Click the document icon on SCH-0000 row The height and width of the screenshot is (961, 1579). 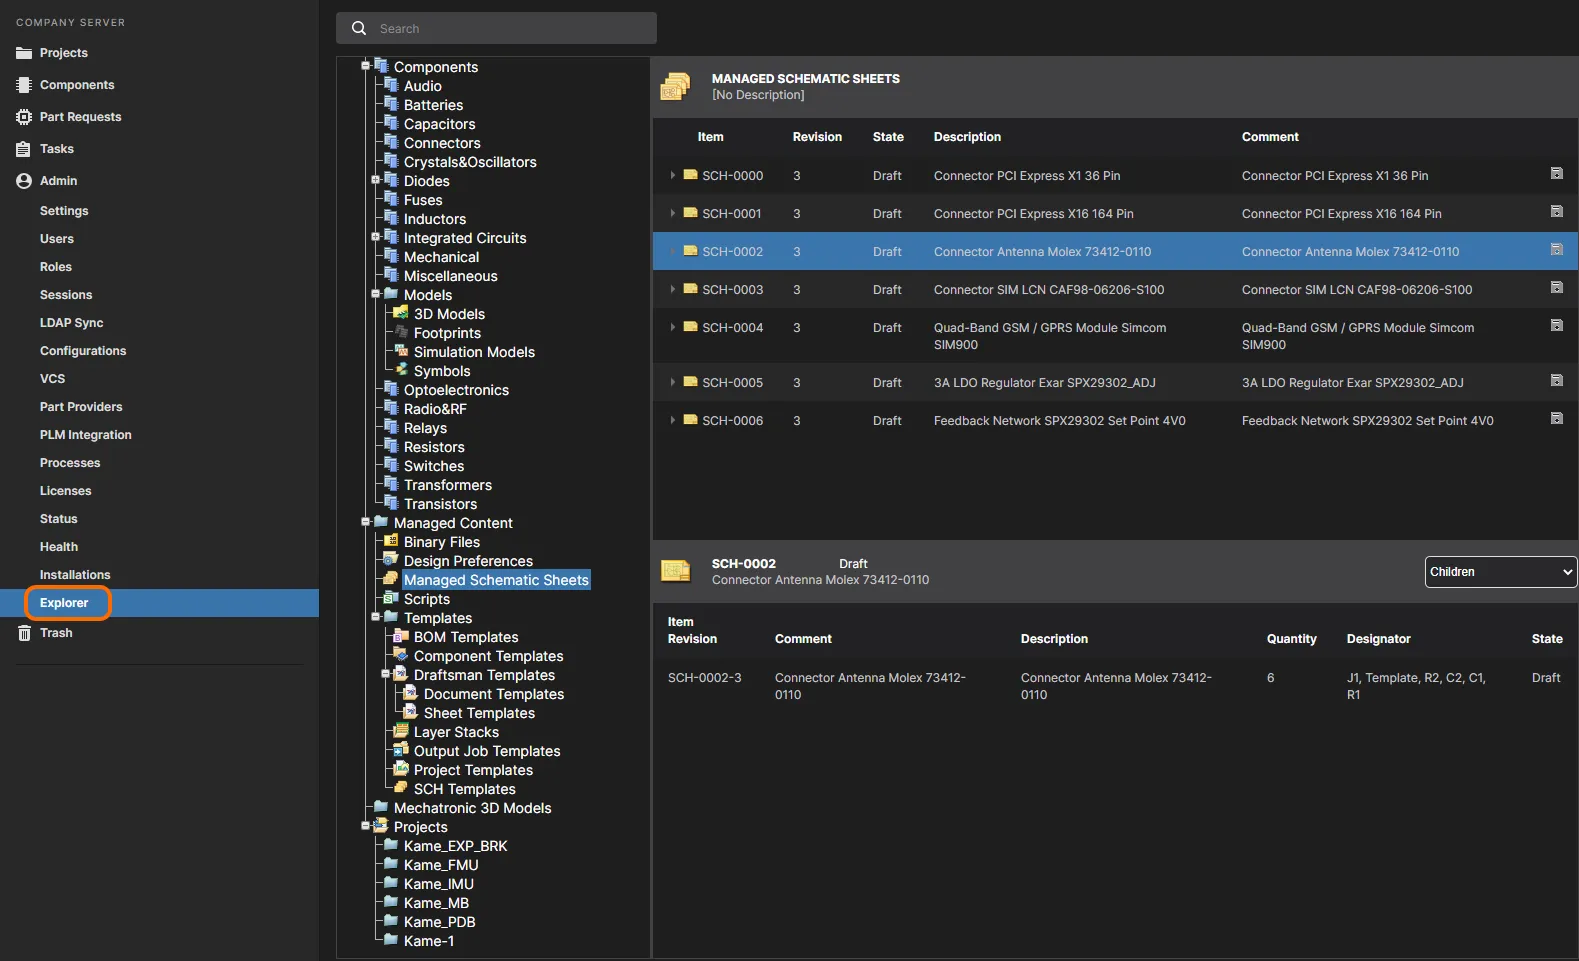click(x=1556, y=174)
